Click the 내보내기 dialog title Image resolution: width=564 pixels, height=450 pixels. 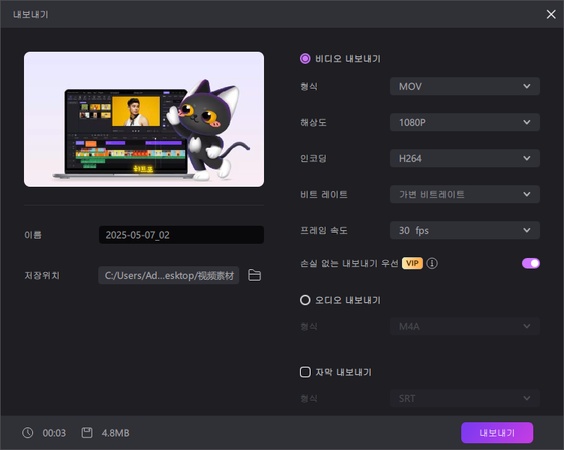(x=31, y=14)
